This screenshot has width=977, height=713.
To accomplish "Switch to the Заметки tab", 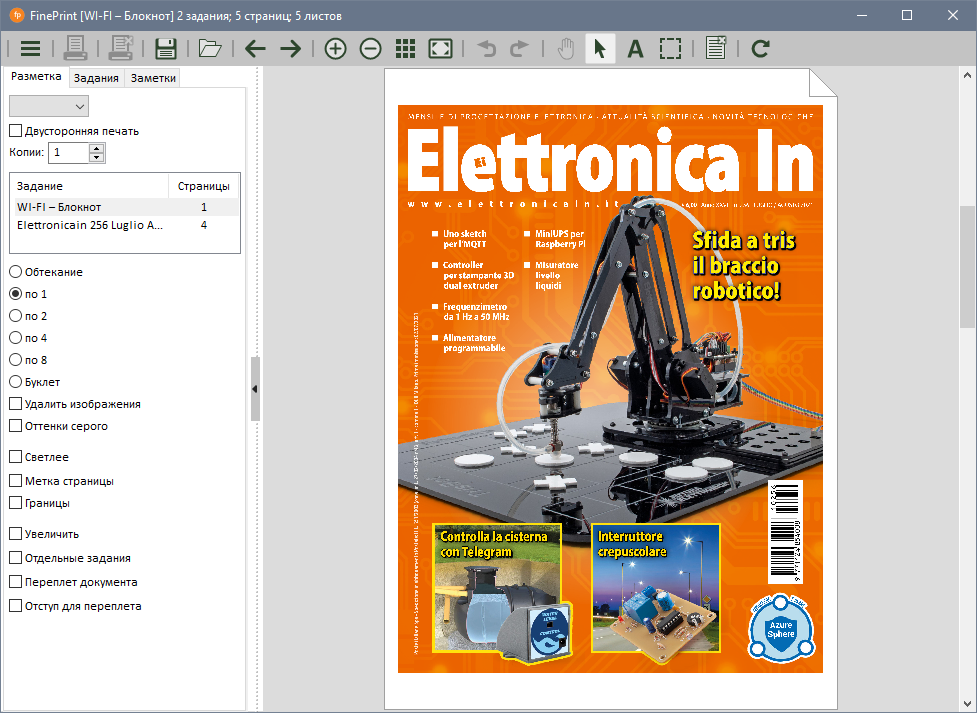I will coord(153,78).
